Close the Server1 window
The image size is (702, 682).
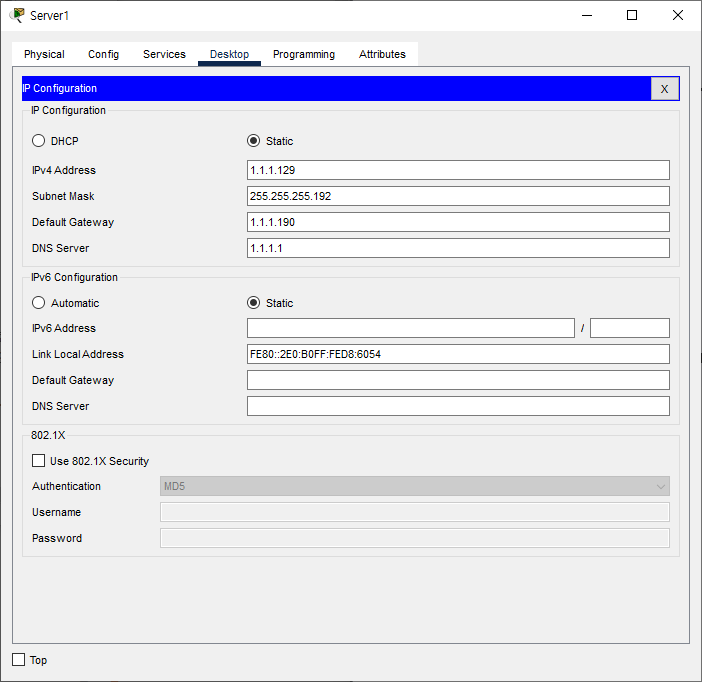pos(678,15)
